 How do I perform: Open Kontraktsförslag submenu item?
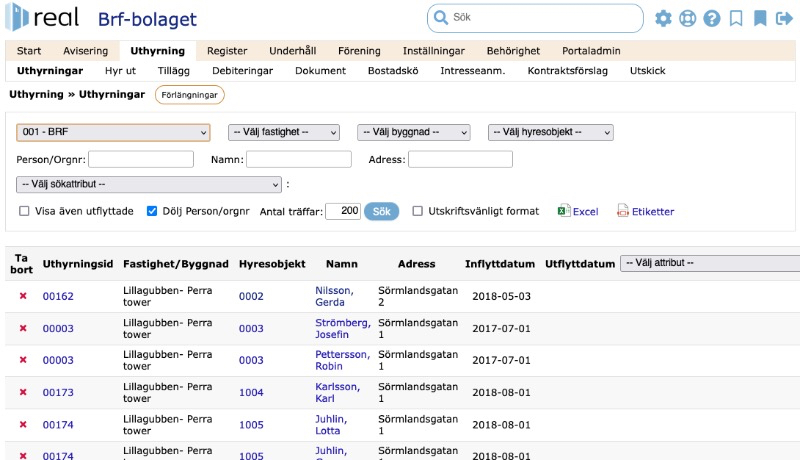[567, 70]
